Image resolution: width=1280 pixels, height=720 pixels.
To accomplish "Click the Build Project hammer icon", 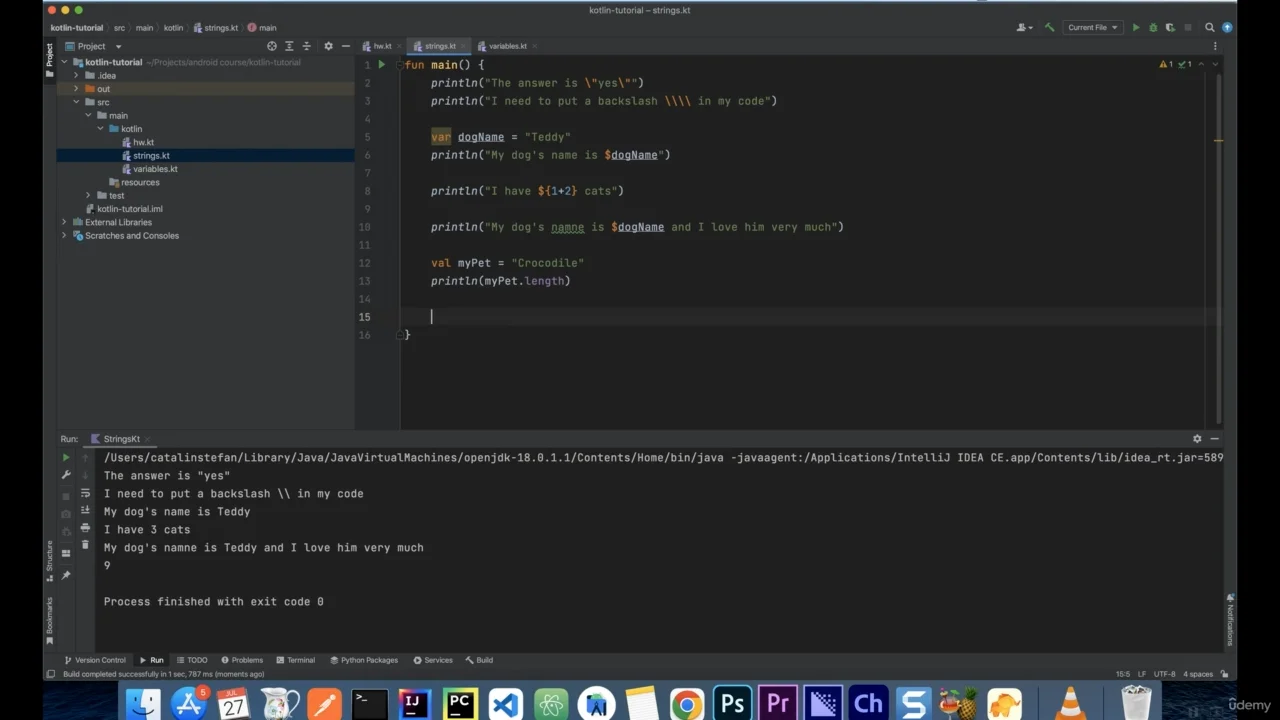I will (x=1050, y=28).
